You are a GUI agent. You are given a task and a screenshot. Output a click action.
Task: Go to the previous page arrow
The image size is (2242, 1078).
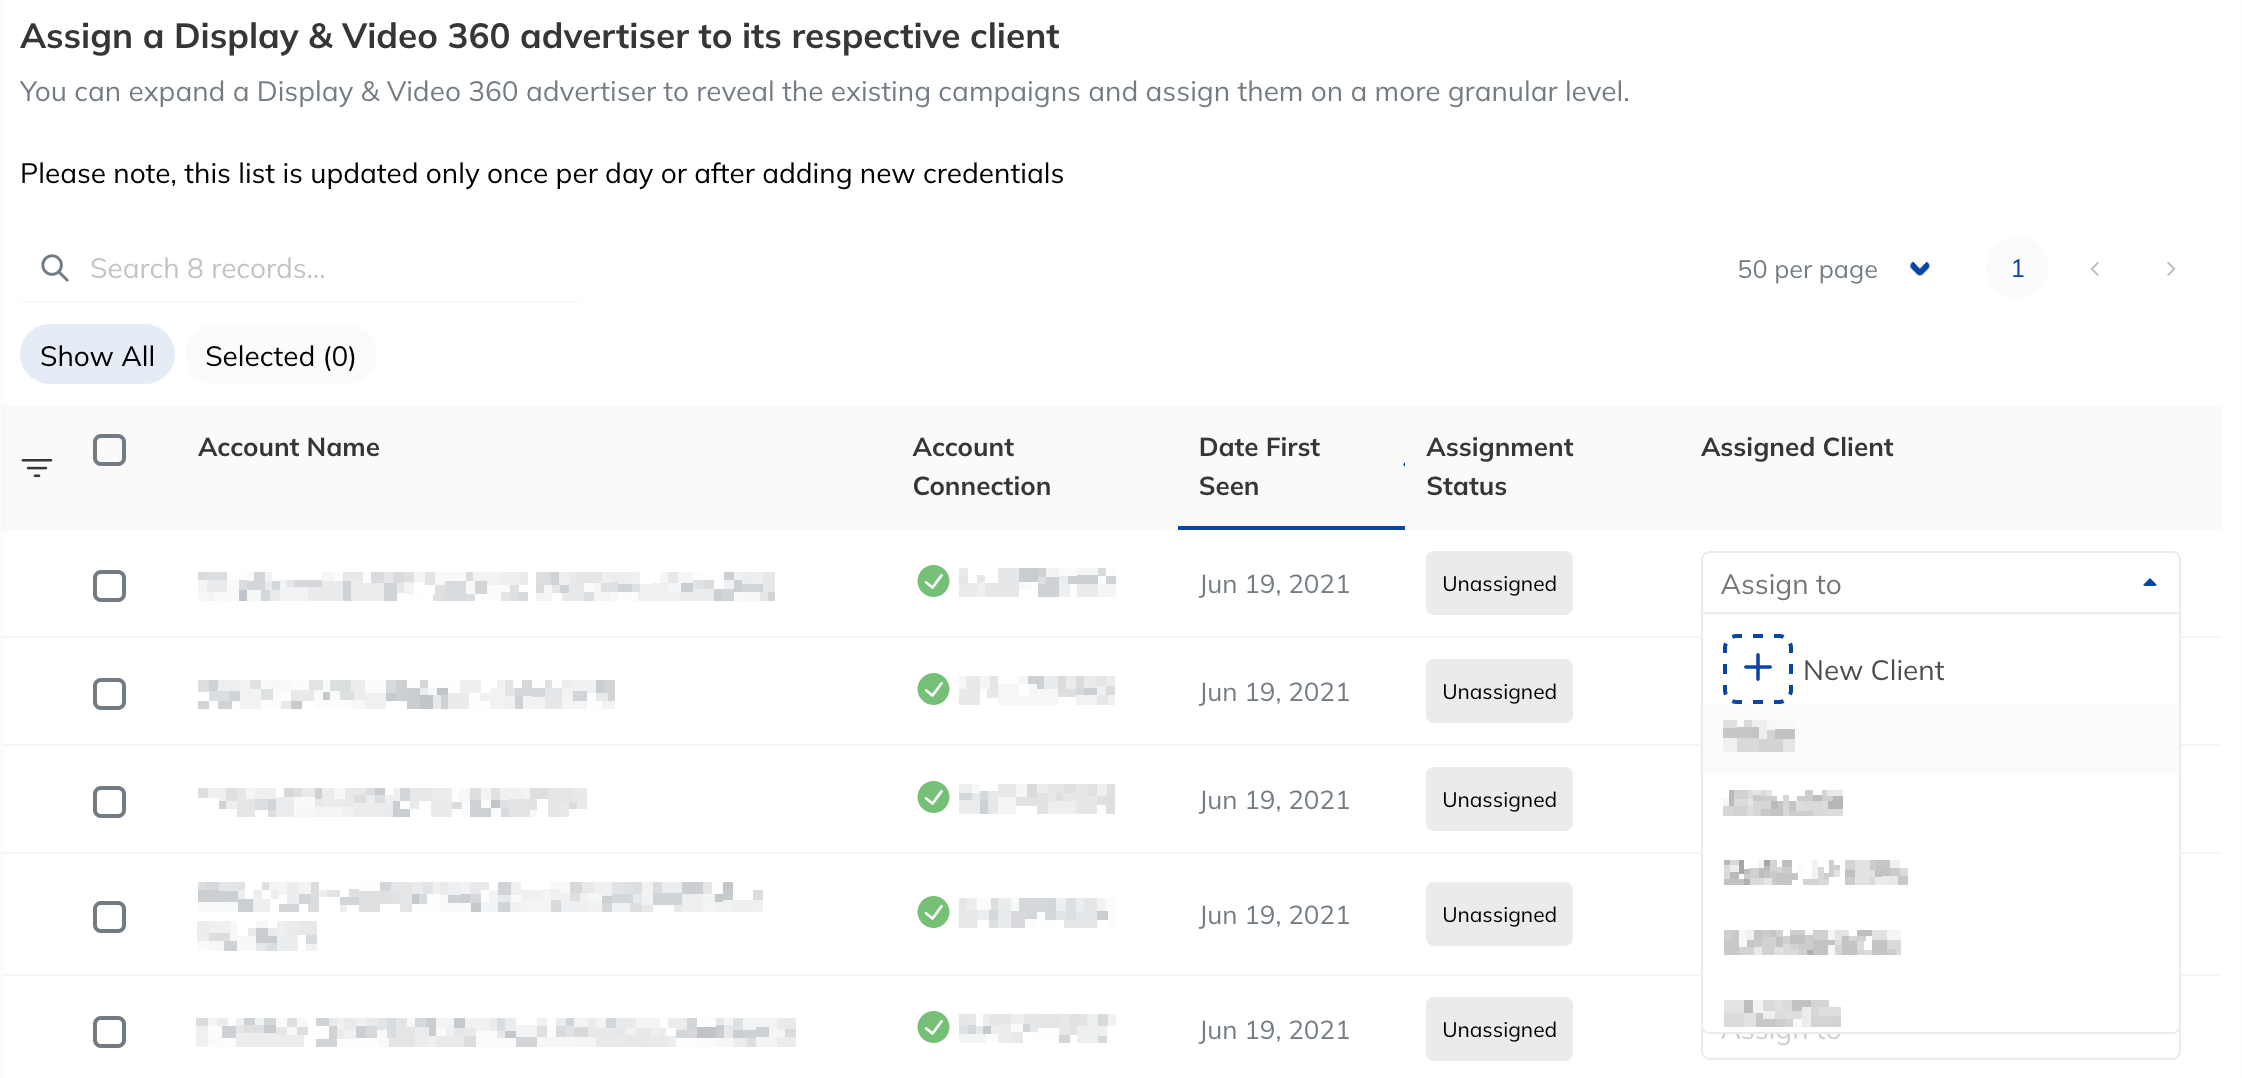pos(2095,269)
